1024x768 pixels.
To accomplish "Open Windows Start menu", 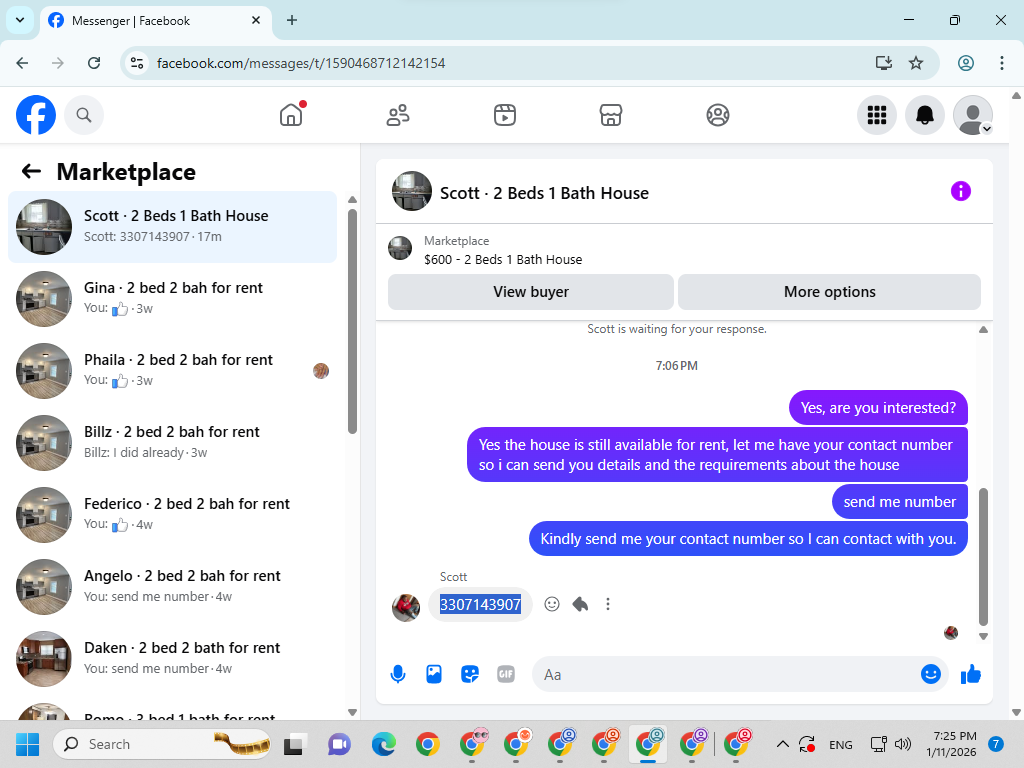I will (x=27, y=744).
